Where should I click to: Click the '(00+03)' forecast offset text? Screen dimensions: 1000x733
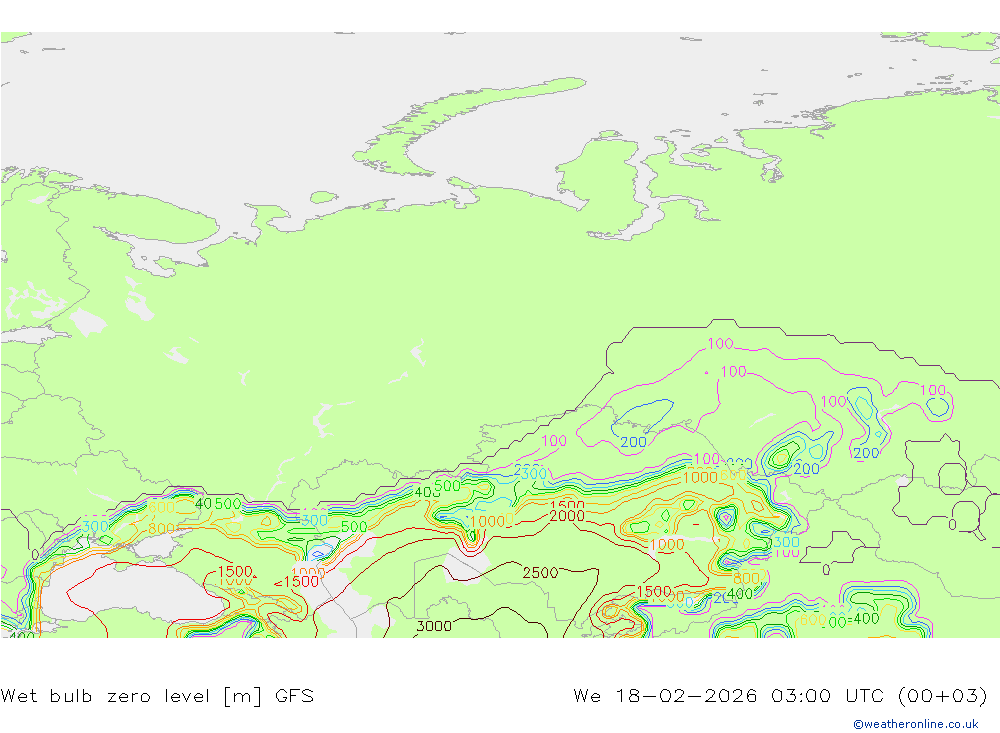coord(943,695)
